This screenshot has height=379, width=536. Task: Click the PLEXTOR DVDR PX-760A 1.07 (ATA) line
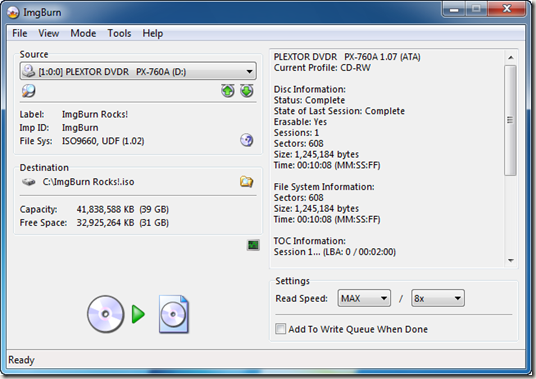(347, 57)
